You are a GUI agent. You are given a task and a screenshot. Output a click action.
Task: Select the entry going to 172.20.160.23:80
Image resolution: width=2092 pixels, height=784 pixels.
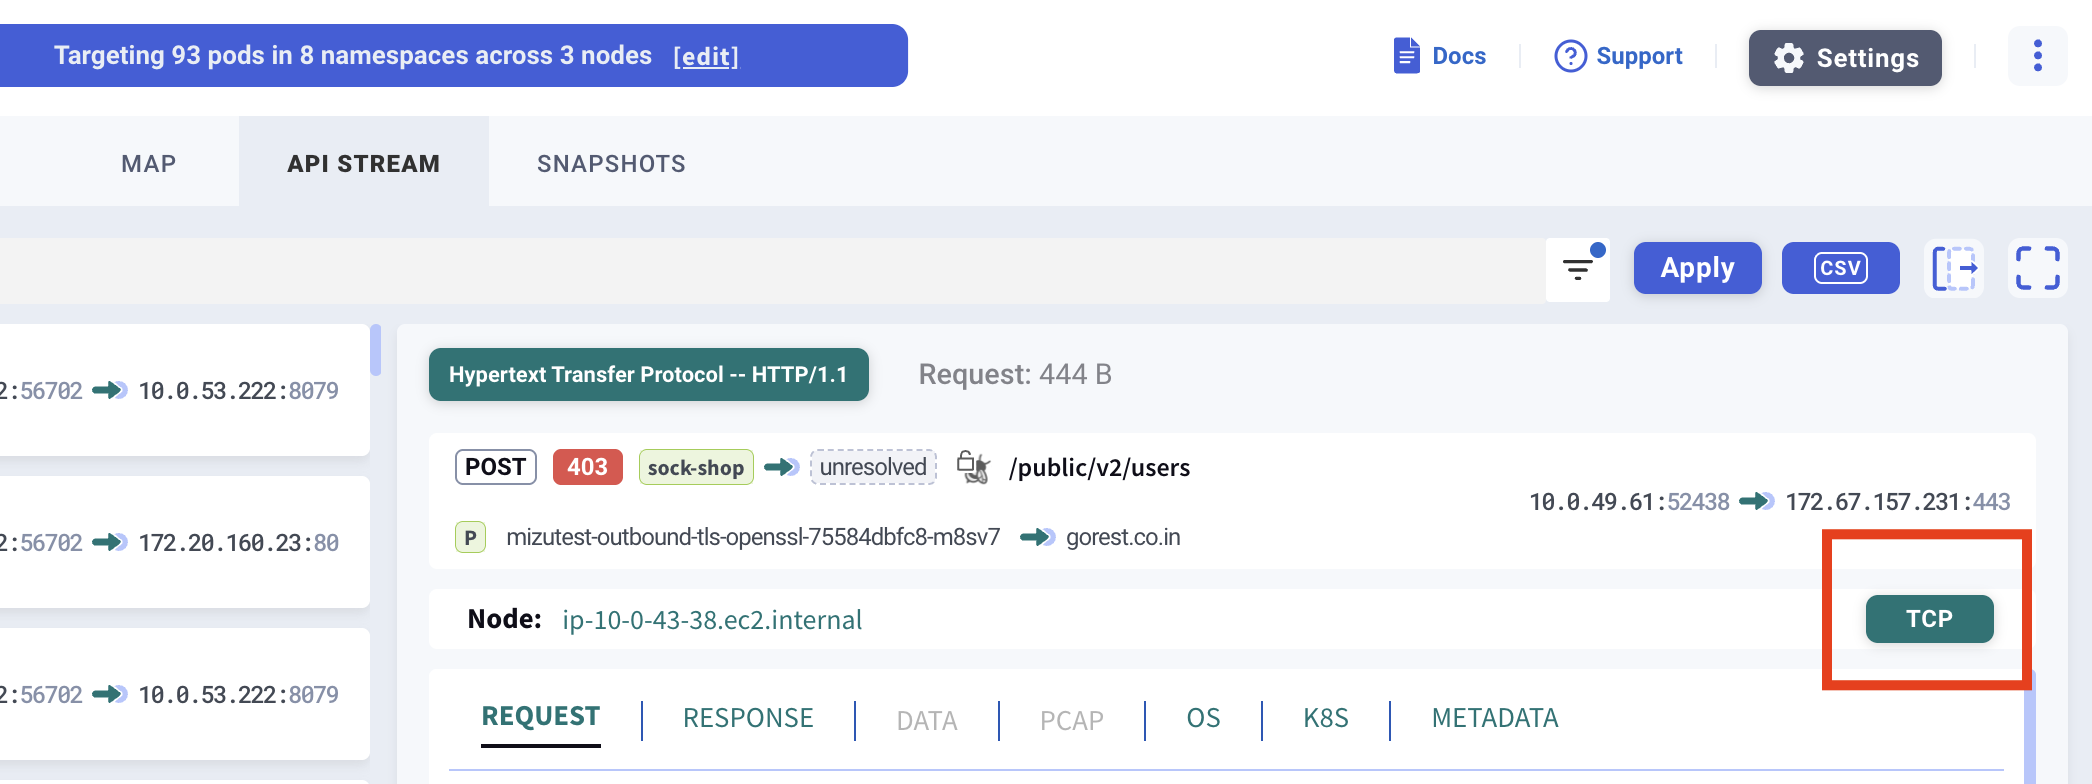click(184, 542)
